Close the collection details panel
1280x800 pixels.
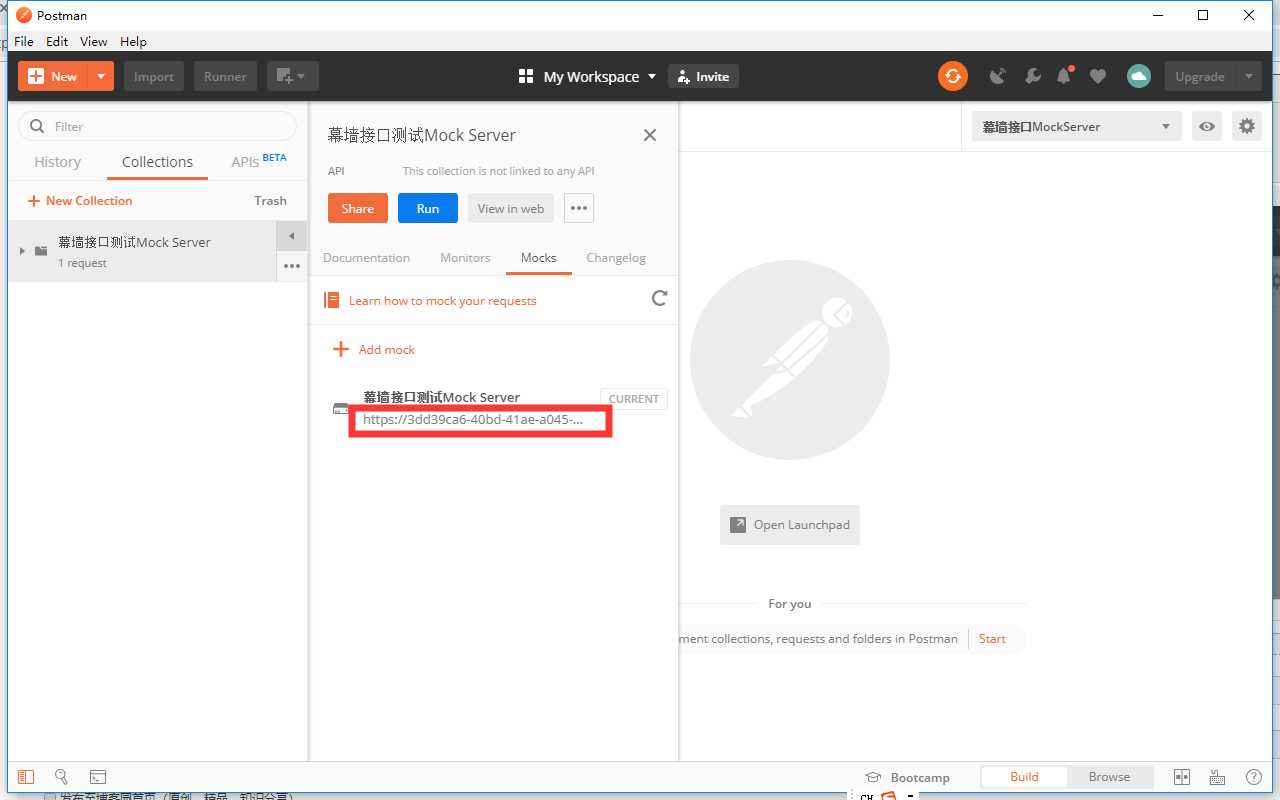click(650, 135)
